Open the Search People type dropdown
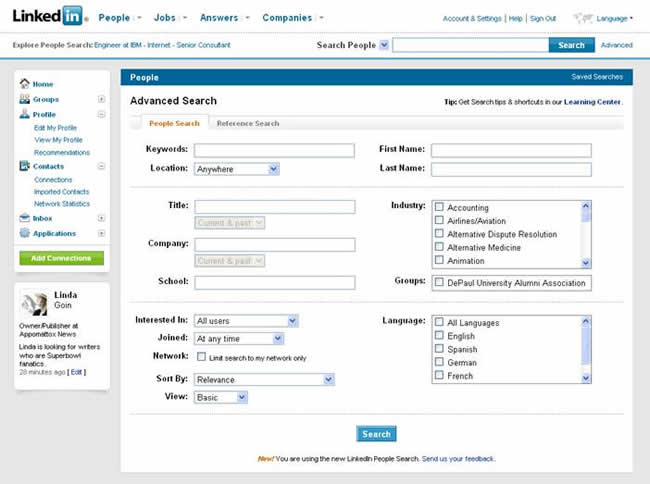The width and height of the screenshot is (650, 484). [384, 45]
